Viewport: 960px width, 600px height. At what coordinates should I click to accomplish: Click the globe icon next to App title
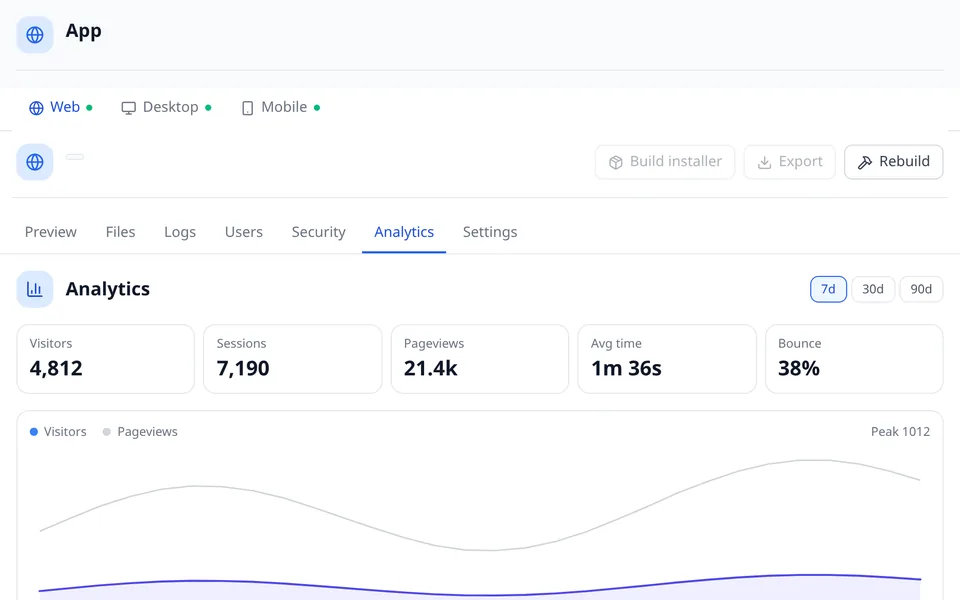point(35,35)
